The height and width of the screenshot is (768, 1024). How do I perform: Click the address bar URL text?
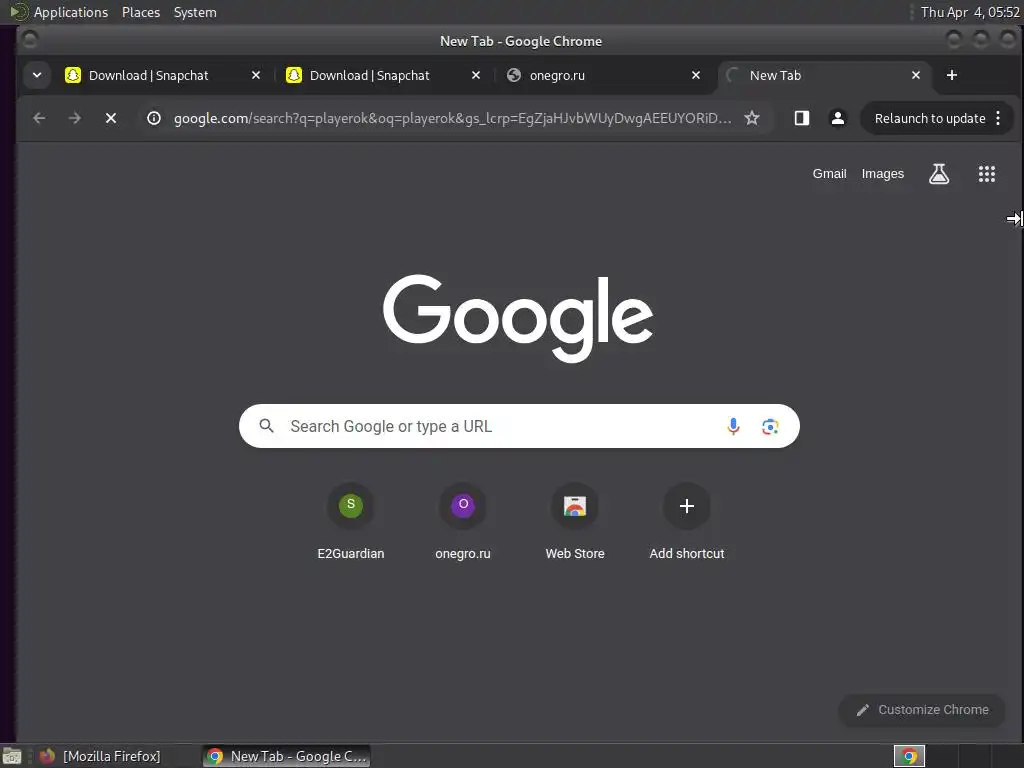452,118
